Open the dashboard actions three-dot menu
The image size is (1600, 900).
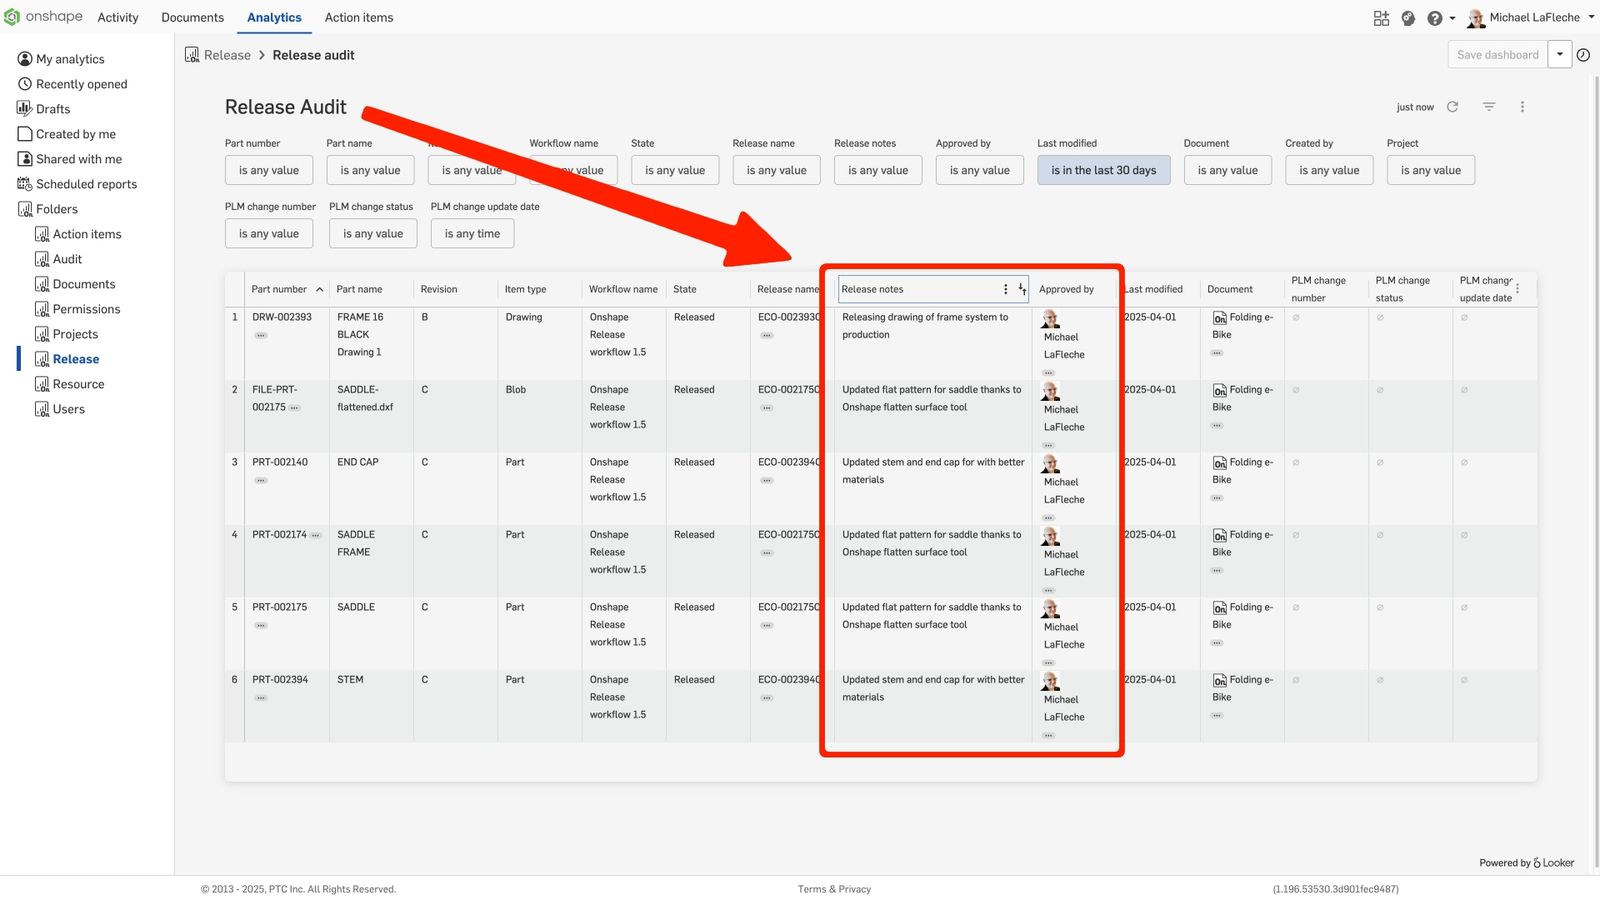(1522, 107)
